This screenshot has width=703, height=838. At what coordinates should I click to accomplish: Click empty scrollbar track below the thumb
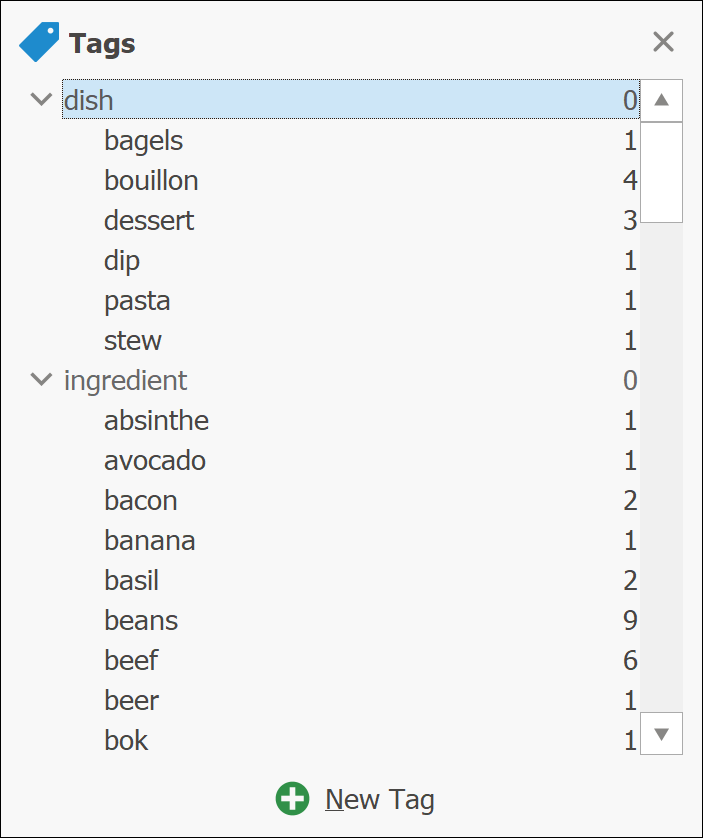point(661,468)
